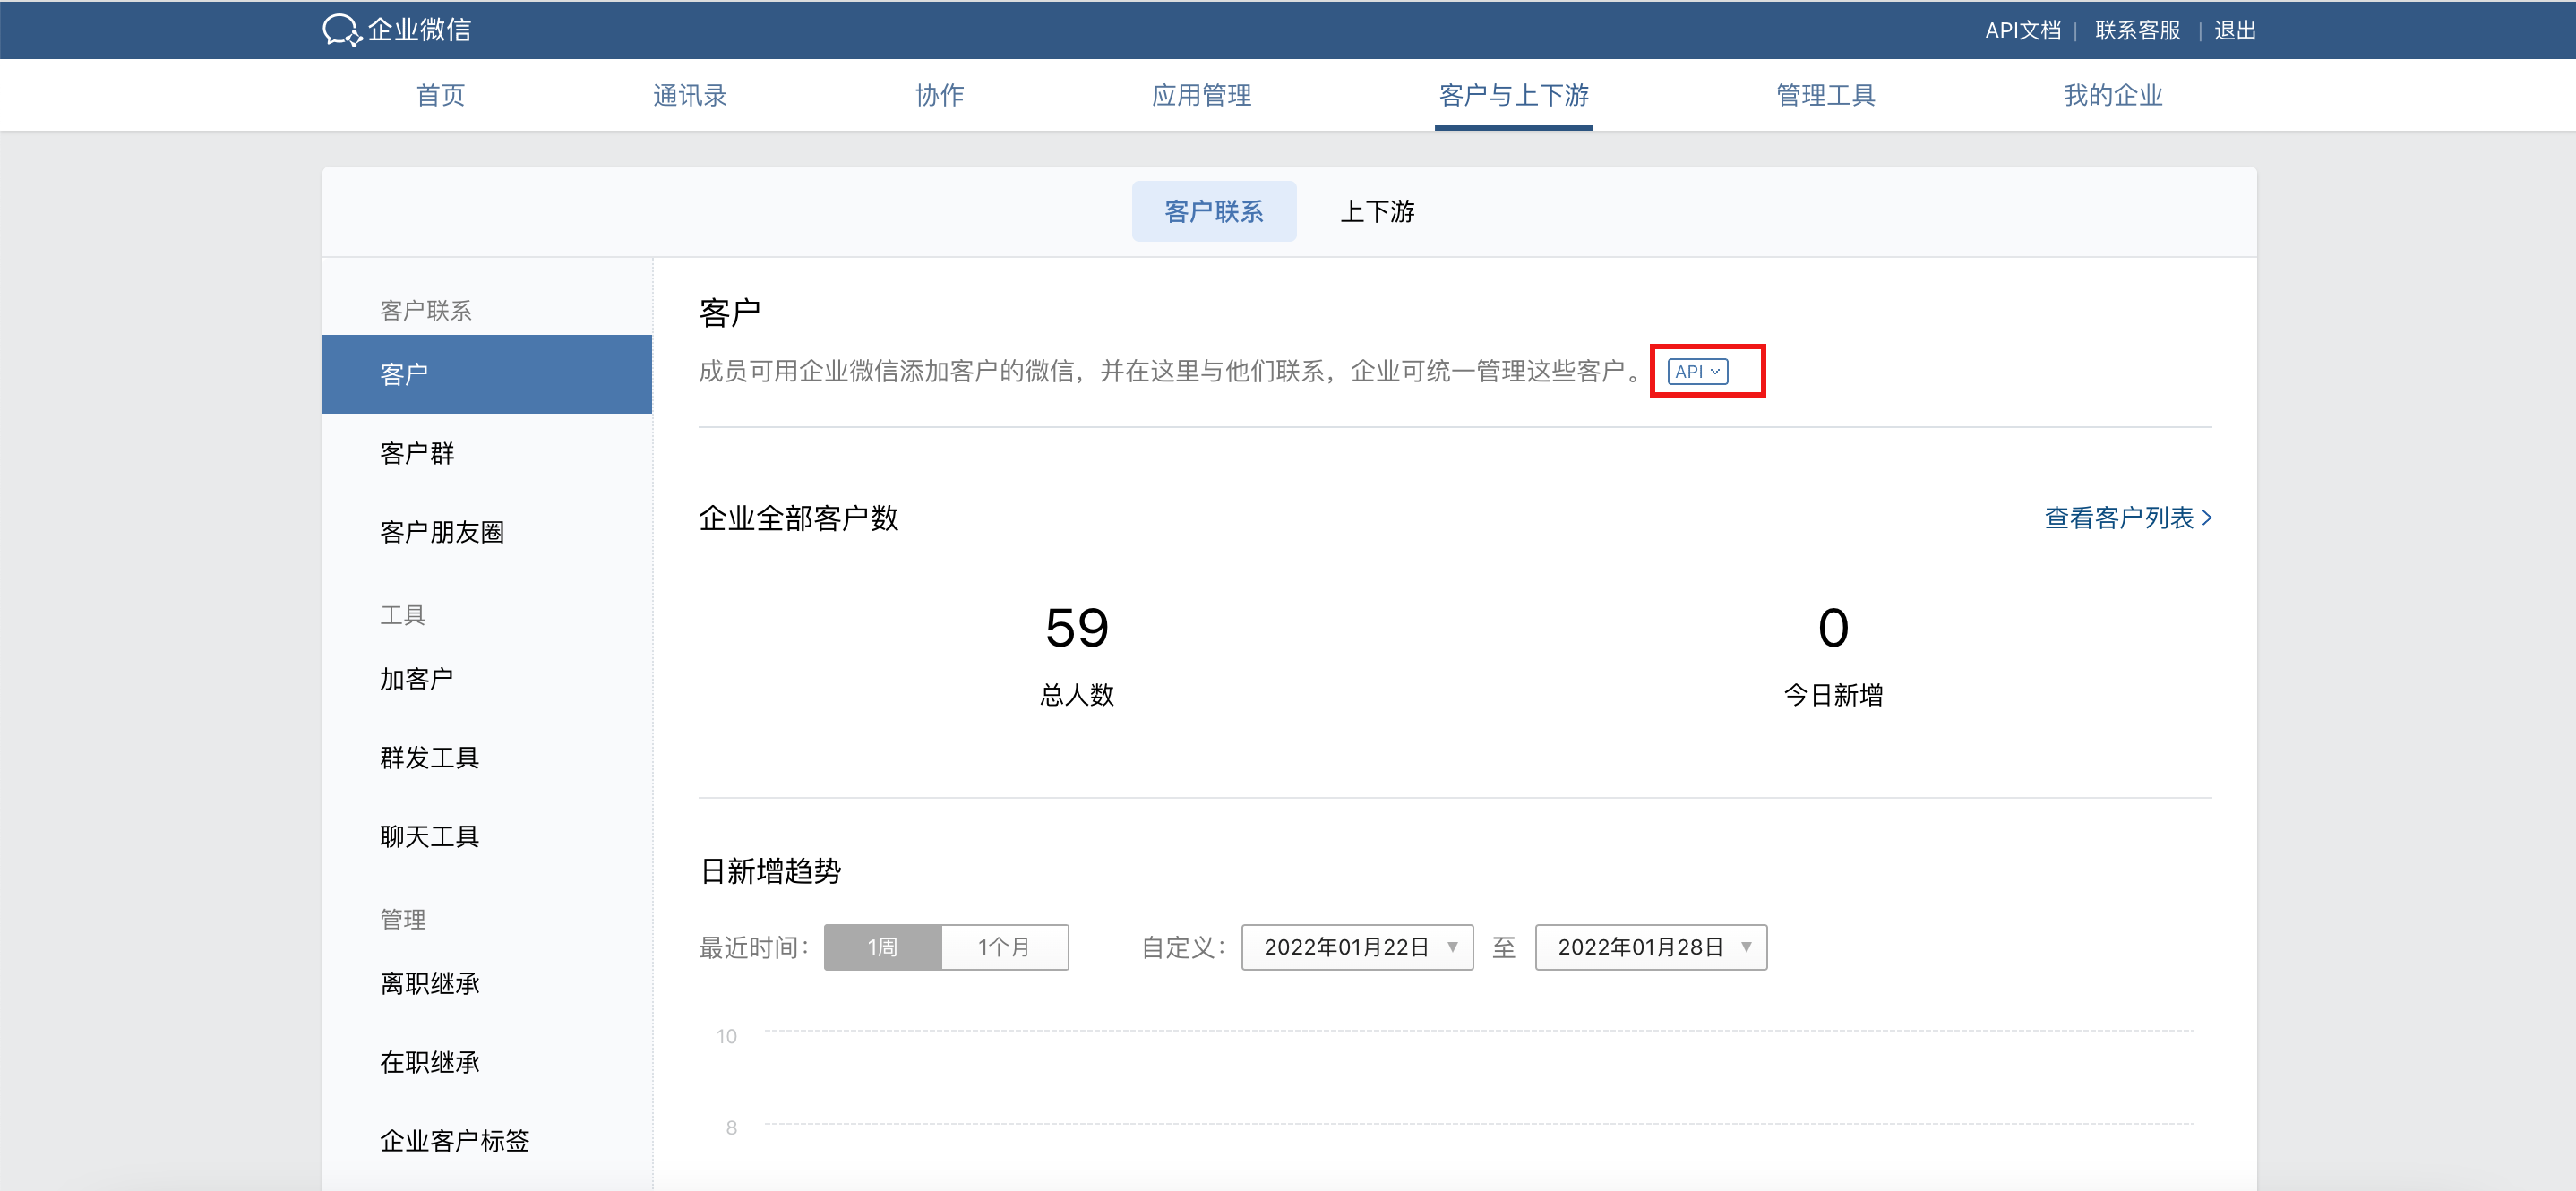Open 客户与上下游 in top navigation
This screenshot has height=1191, width=2576.
pyautogui.click(x=1513, y=95)
